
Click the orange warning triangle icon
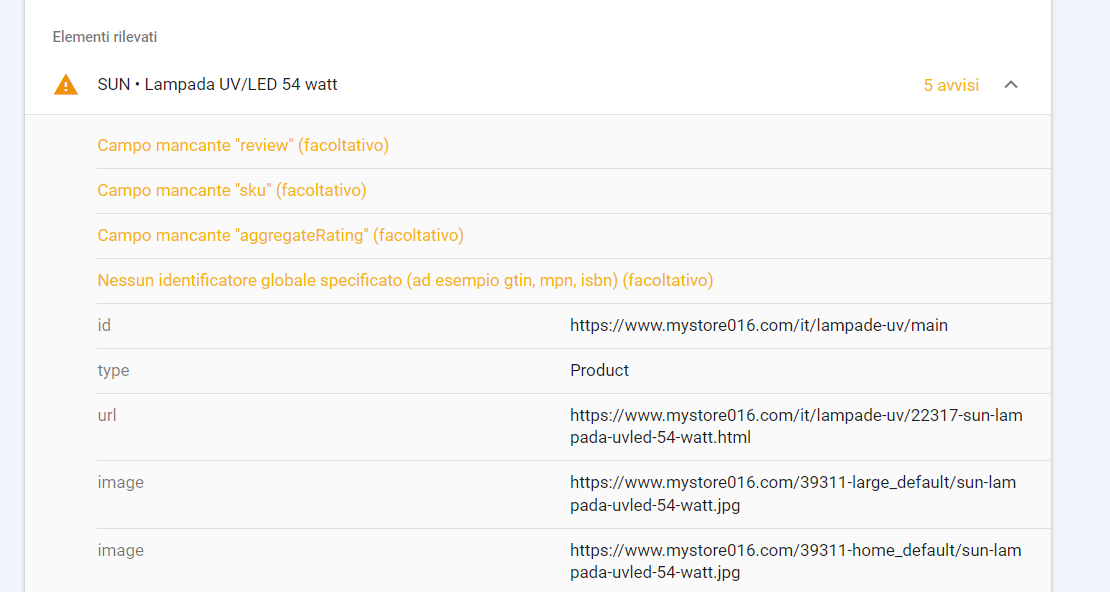pos(66,85)
